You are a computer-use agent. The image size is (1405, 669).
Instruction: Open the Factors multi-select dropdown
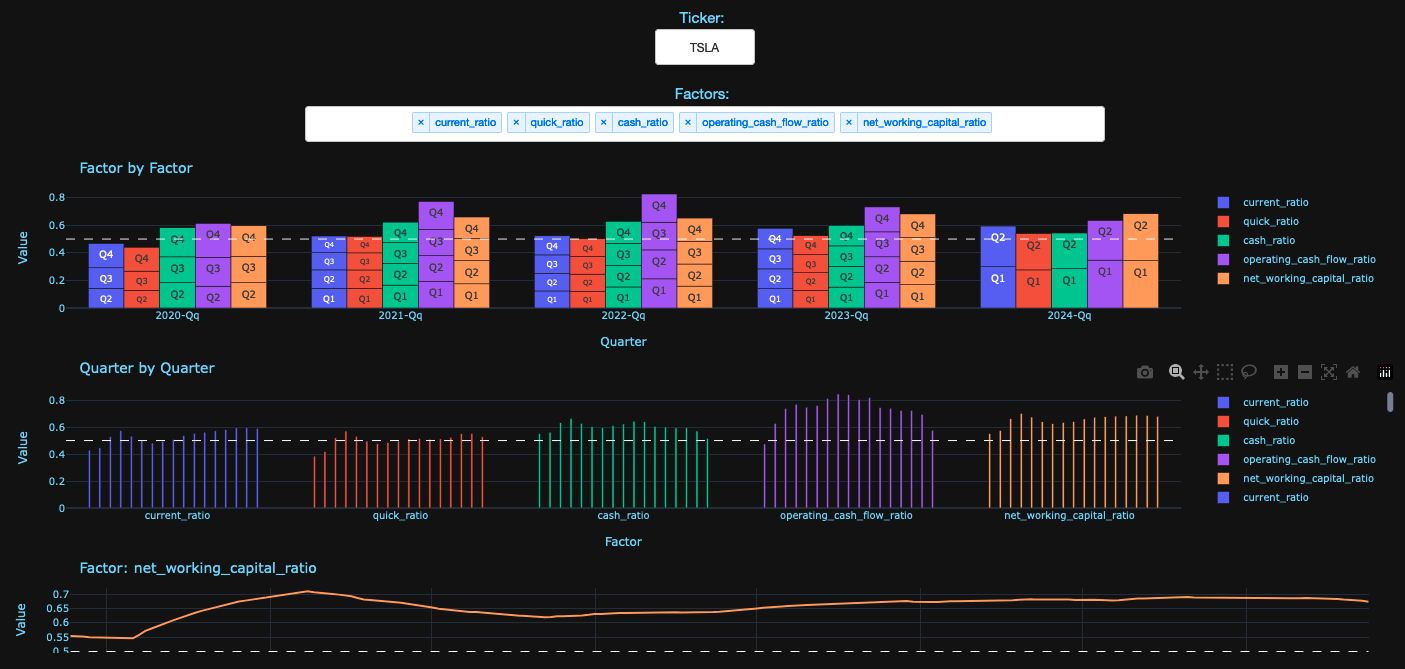(x=1045, y=124)
